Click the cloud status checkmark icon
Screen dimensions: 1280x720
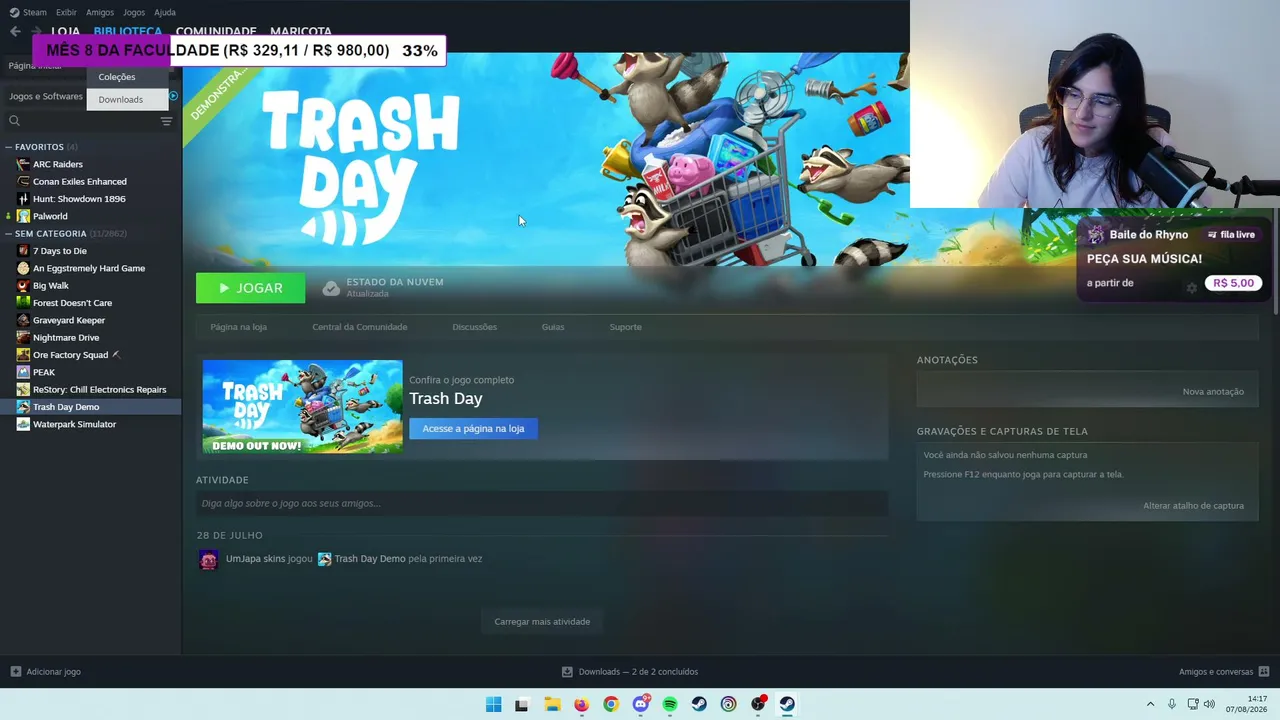click(x=331, y=288)
